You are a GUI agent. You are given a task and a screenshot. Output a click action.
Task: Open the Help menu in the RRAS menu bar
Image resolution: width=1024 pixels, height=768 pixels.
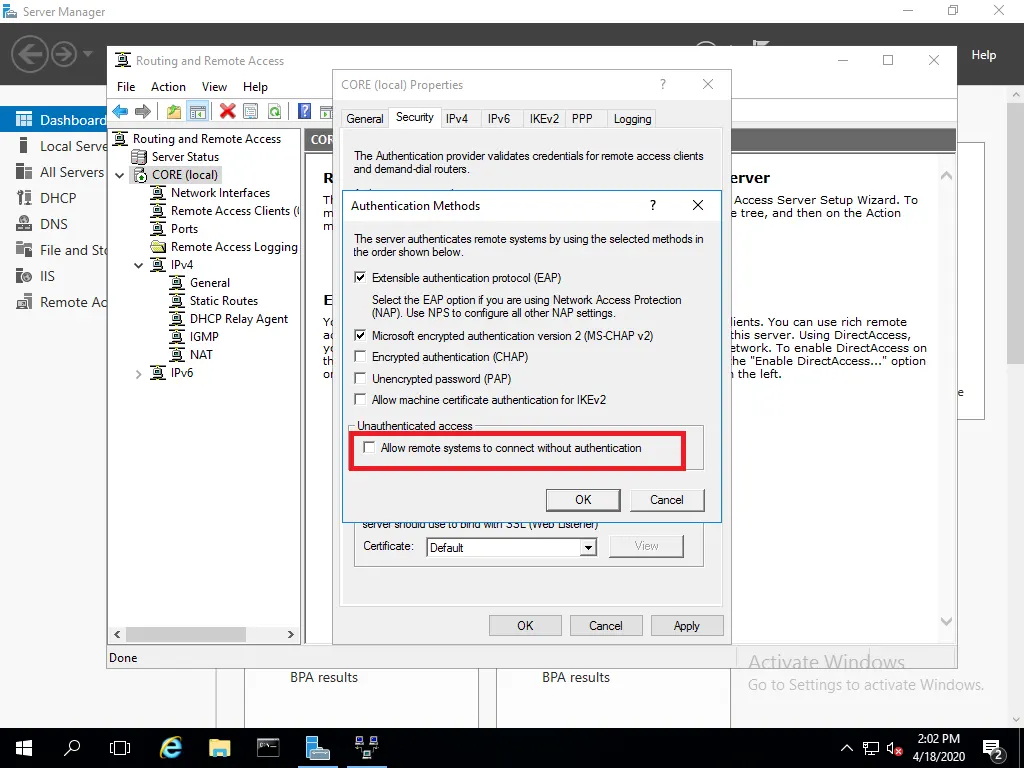[x=255, y=87]
